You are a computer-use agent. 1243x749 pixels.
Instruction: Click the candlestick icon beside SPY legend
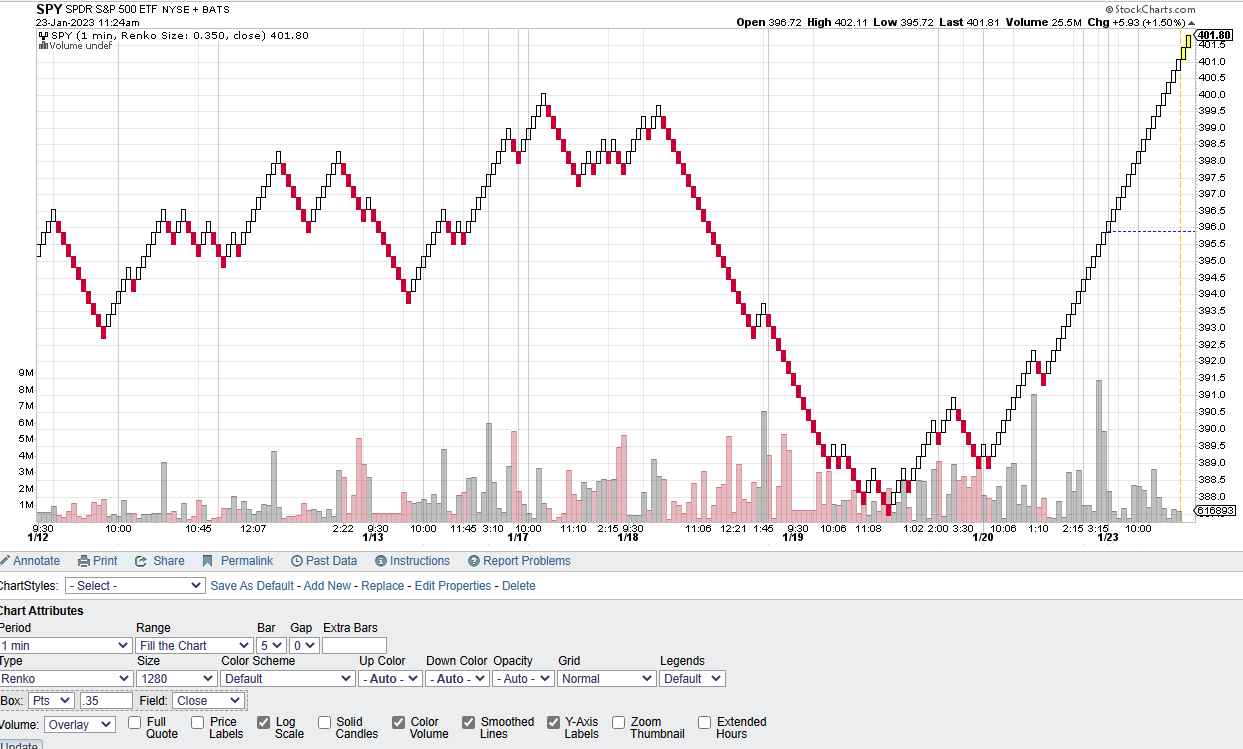tap(43, 35)
